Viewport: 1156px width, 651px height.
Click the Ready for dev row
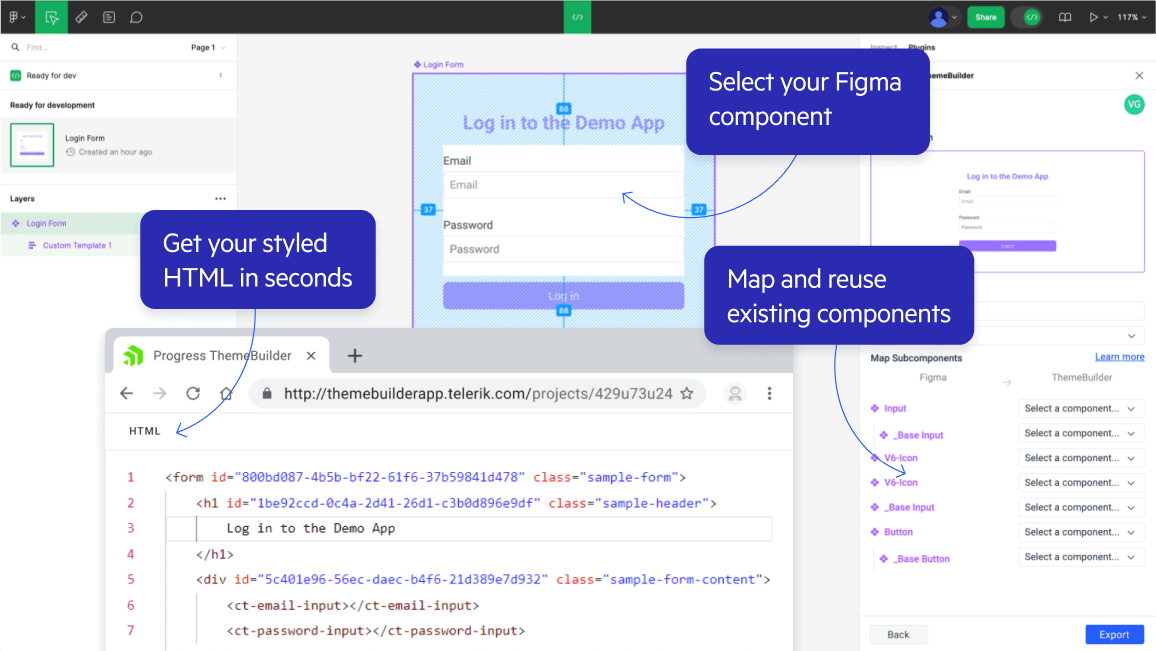pos(118,75)
